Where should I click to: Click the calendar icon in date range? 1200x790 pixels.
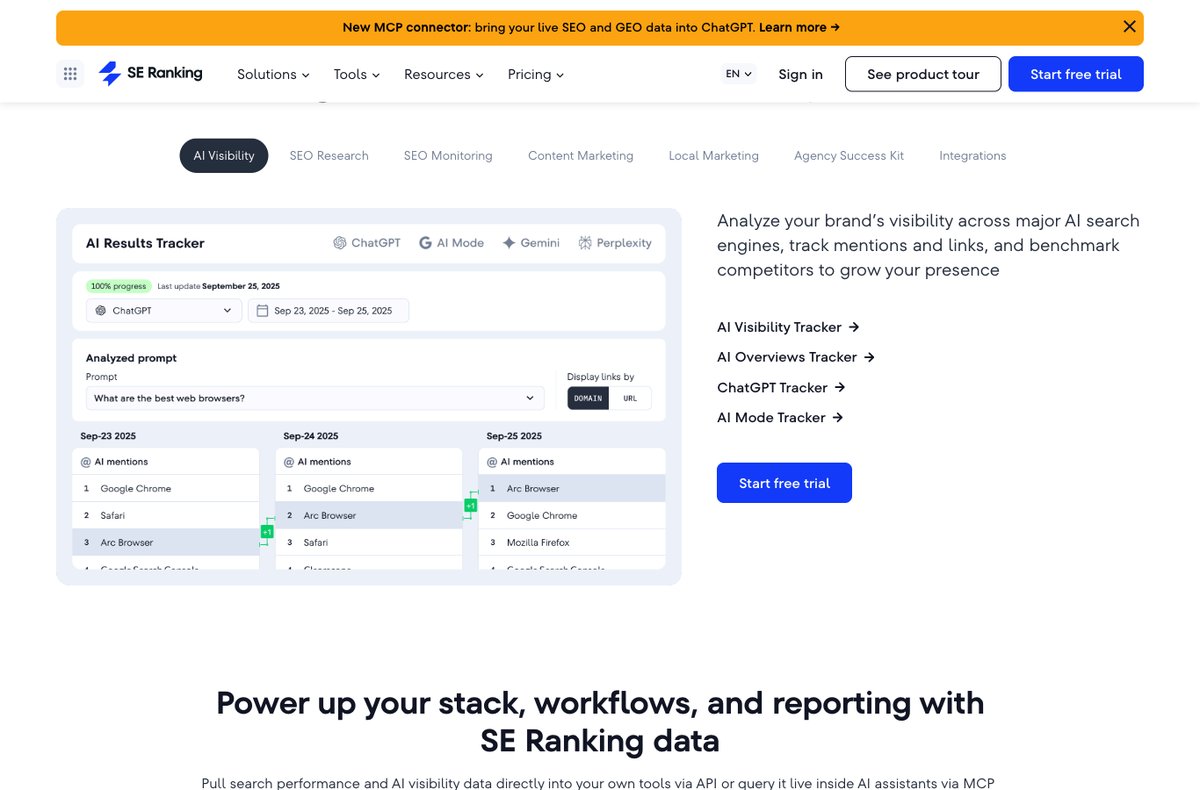263,311
